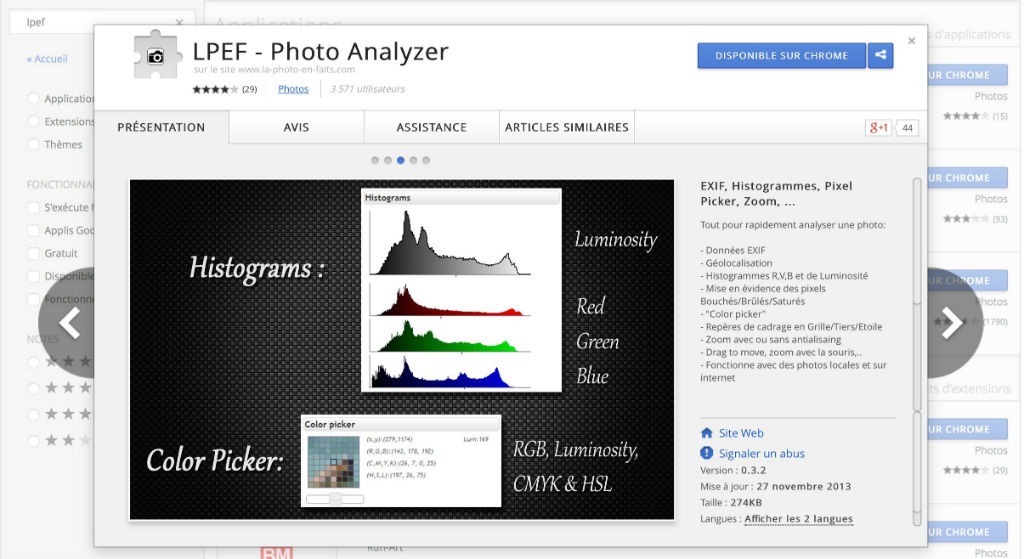The width and height of the screenshot is (1024, 559).
Task: Click the +1 count showing 44
Action: pyautogui.click(x=907, y=128)
